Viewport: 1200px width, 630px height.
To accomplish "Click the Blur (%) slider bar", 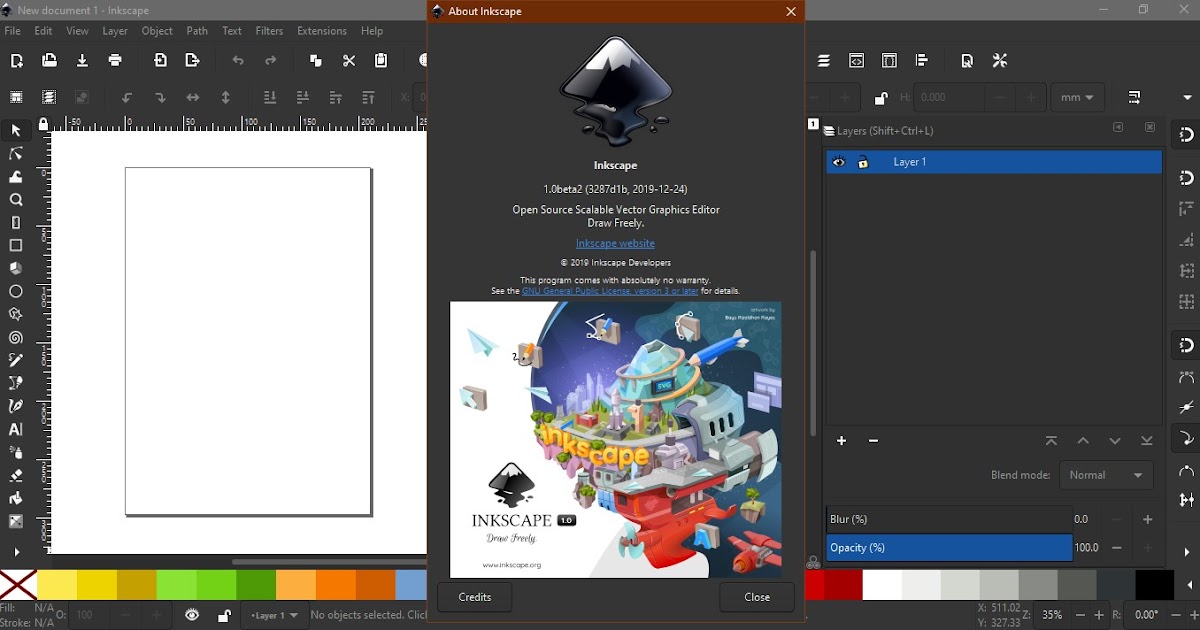I will [x=949, y=519].
